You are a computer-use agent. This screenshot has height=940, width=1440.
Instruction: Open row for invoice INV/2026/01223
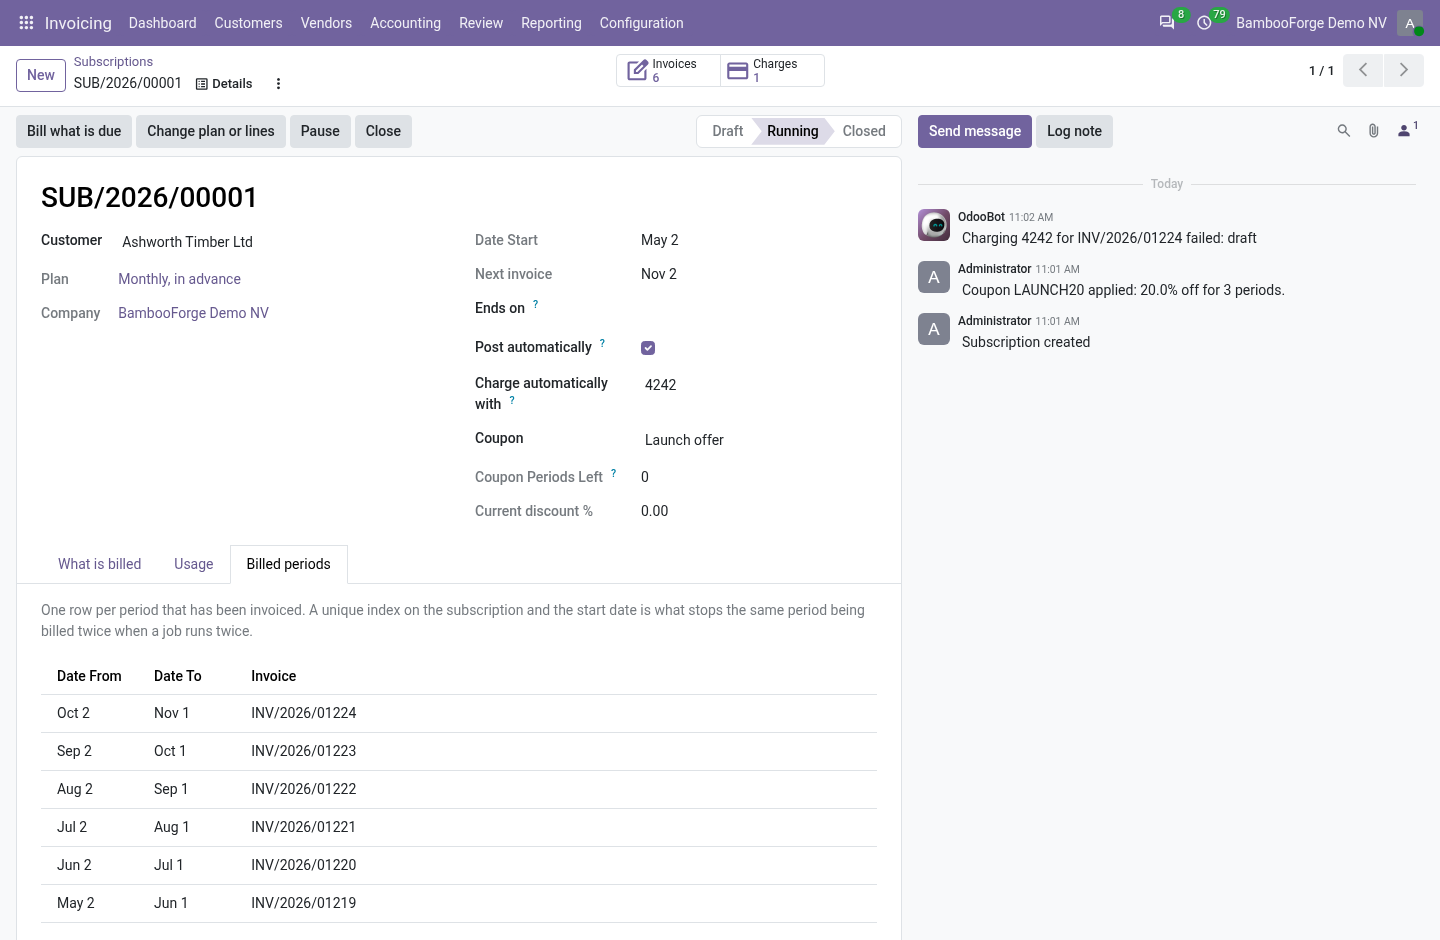point(459,751)
